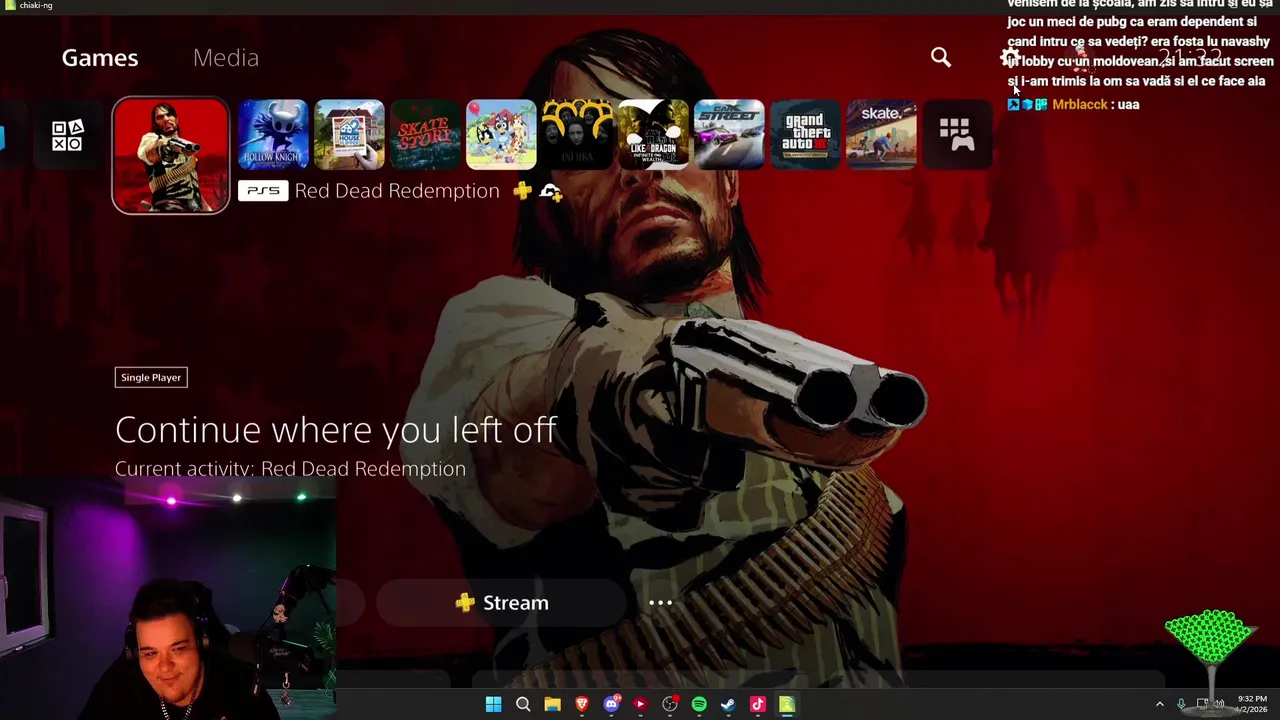Screen dimensions: 1280x720
Task: Select the CarX Street game tile
Action: tap(729, 134)
